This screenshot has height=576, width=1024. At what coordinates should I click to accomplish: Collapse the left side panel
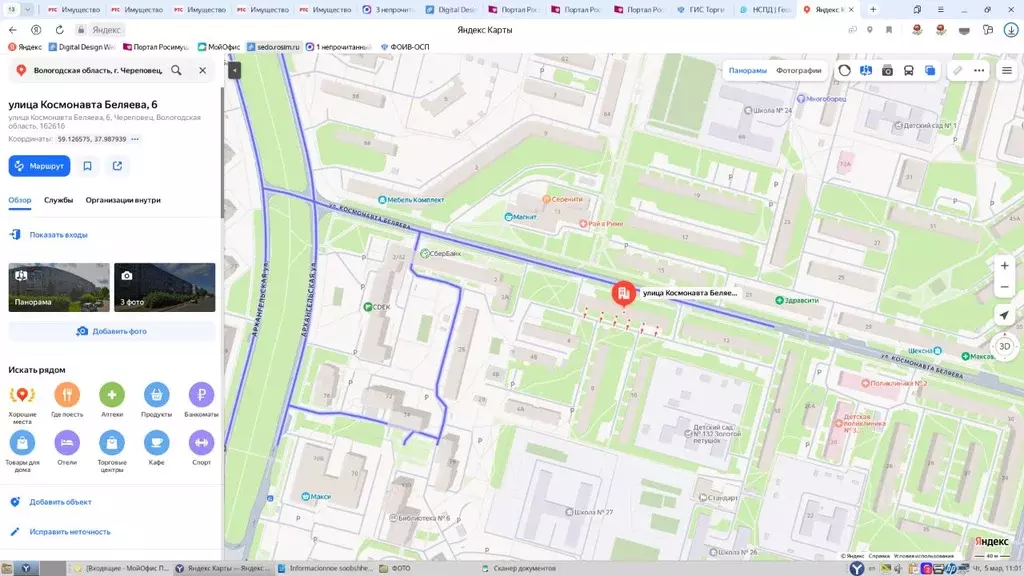tap(234, 71)
